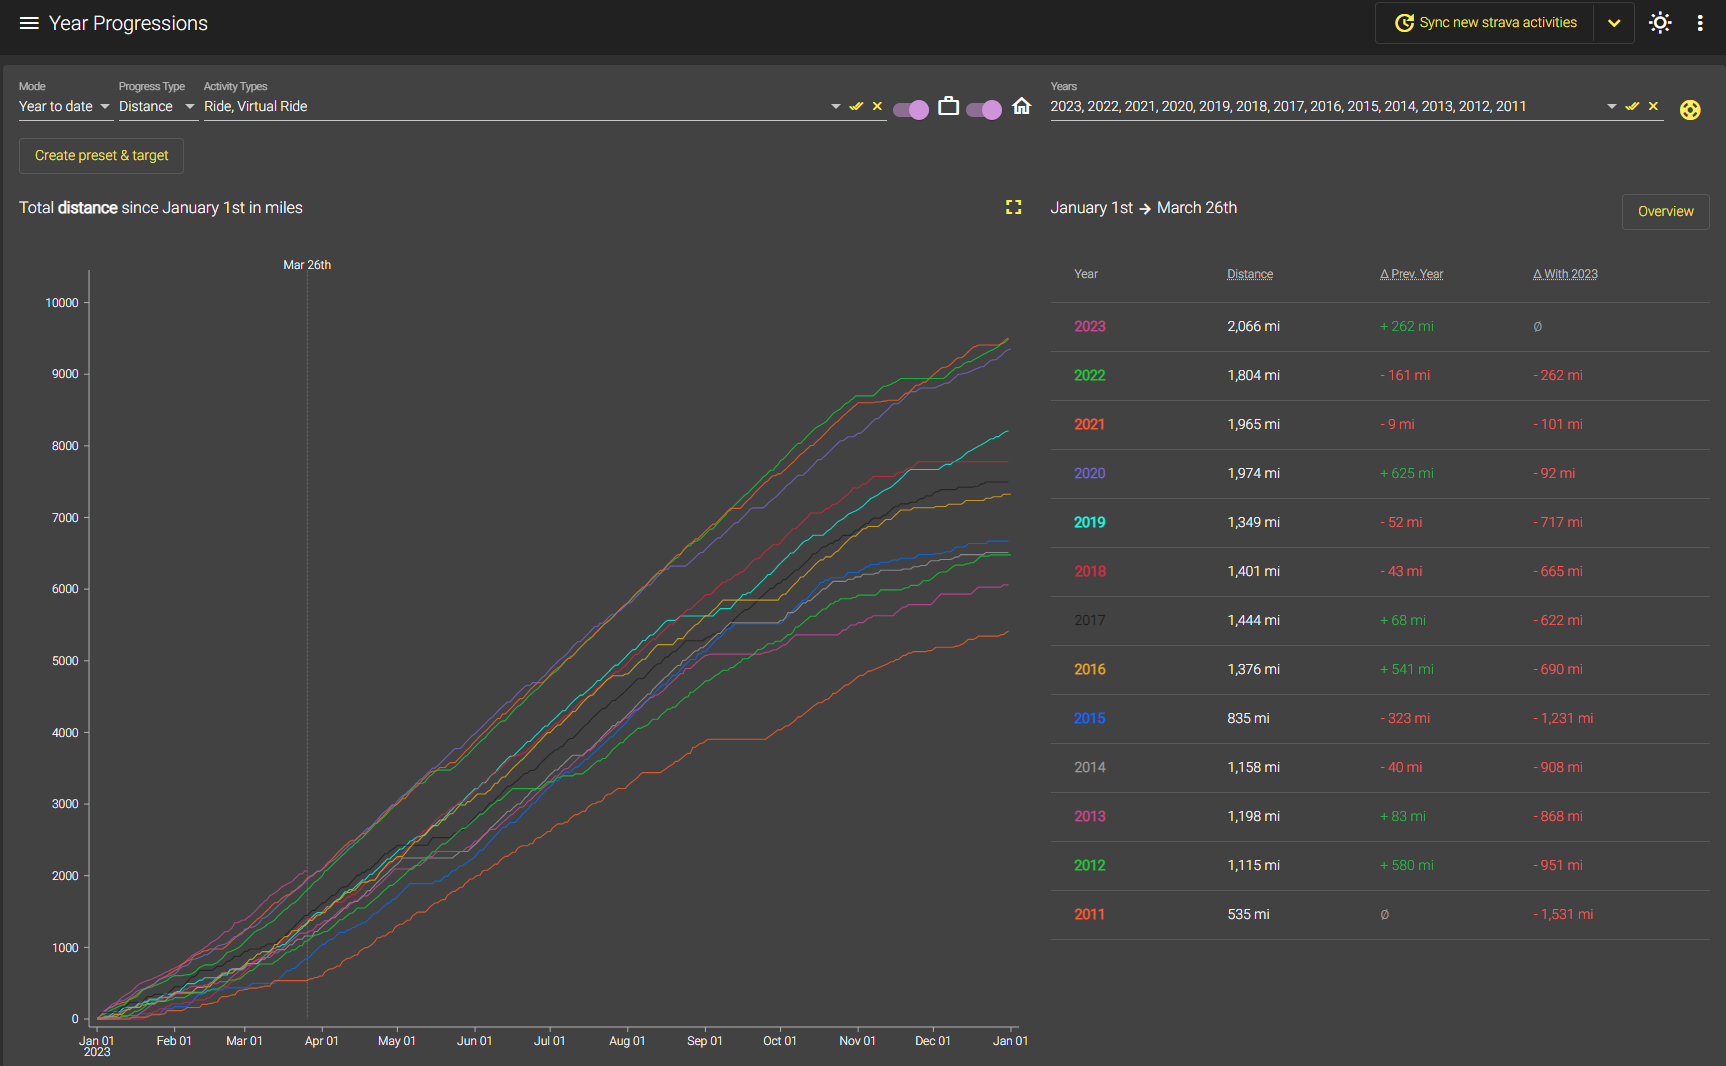The image size is (1726, 1066).
Task: Sort table by Distance column header
Action: click(x=1250, y=274)
